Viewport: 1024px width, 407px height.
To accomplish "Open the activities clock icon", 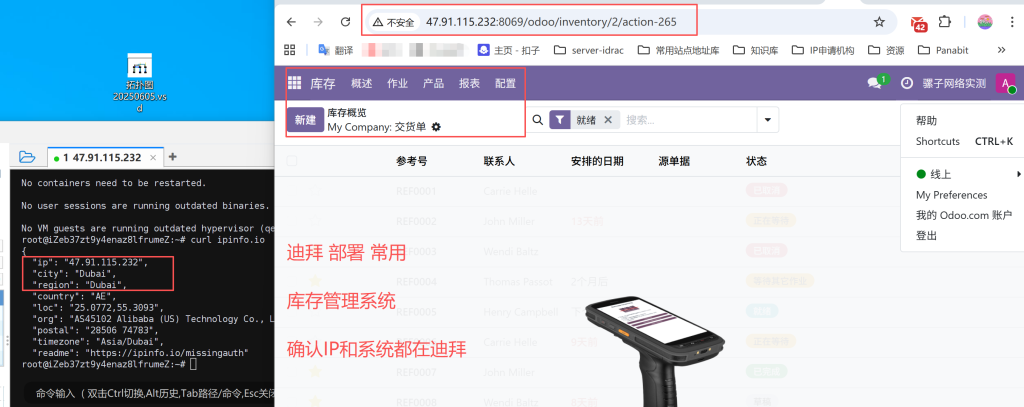I will [907, 84].
